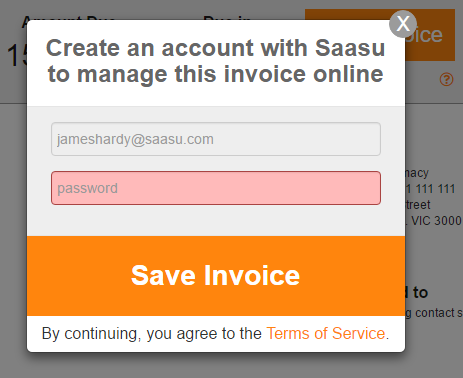Click the gray form area between fields
Screen dimensions: 463x378
[x=216, y=163]
